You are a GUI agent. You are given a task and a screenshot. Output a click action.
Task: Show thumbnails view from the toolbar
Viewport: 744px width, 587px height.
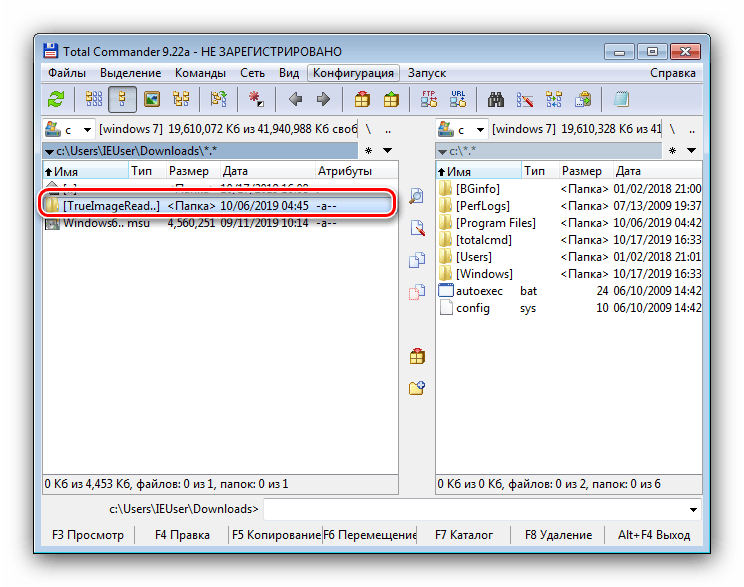[152, 99]
